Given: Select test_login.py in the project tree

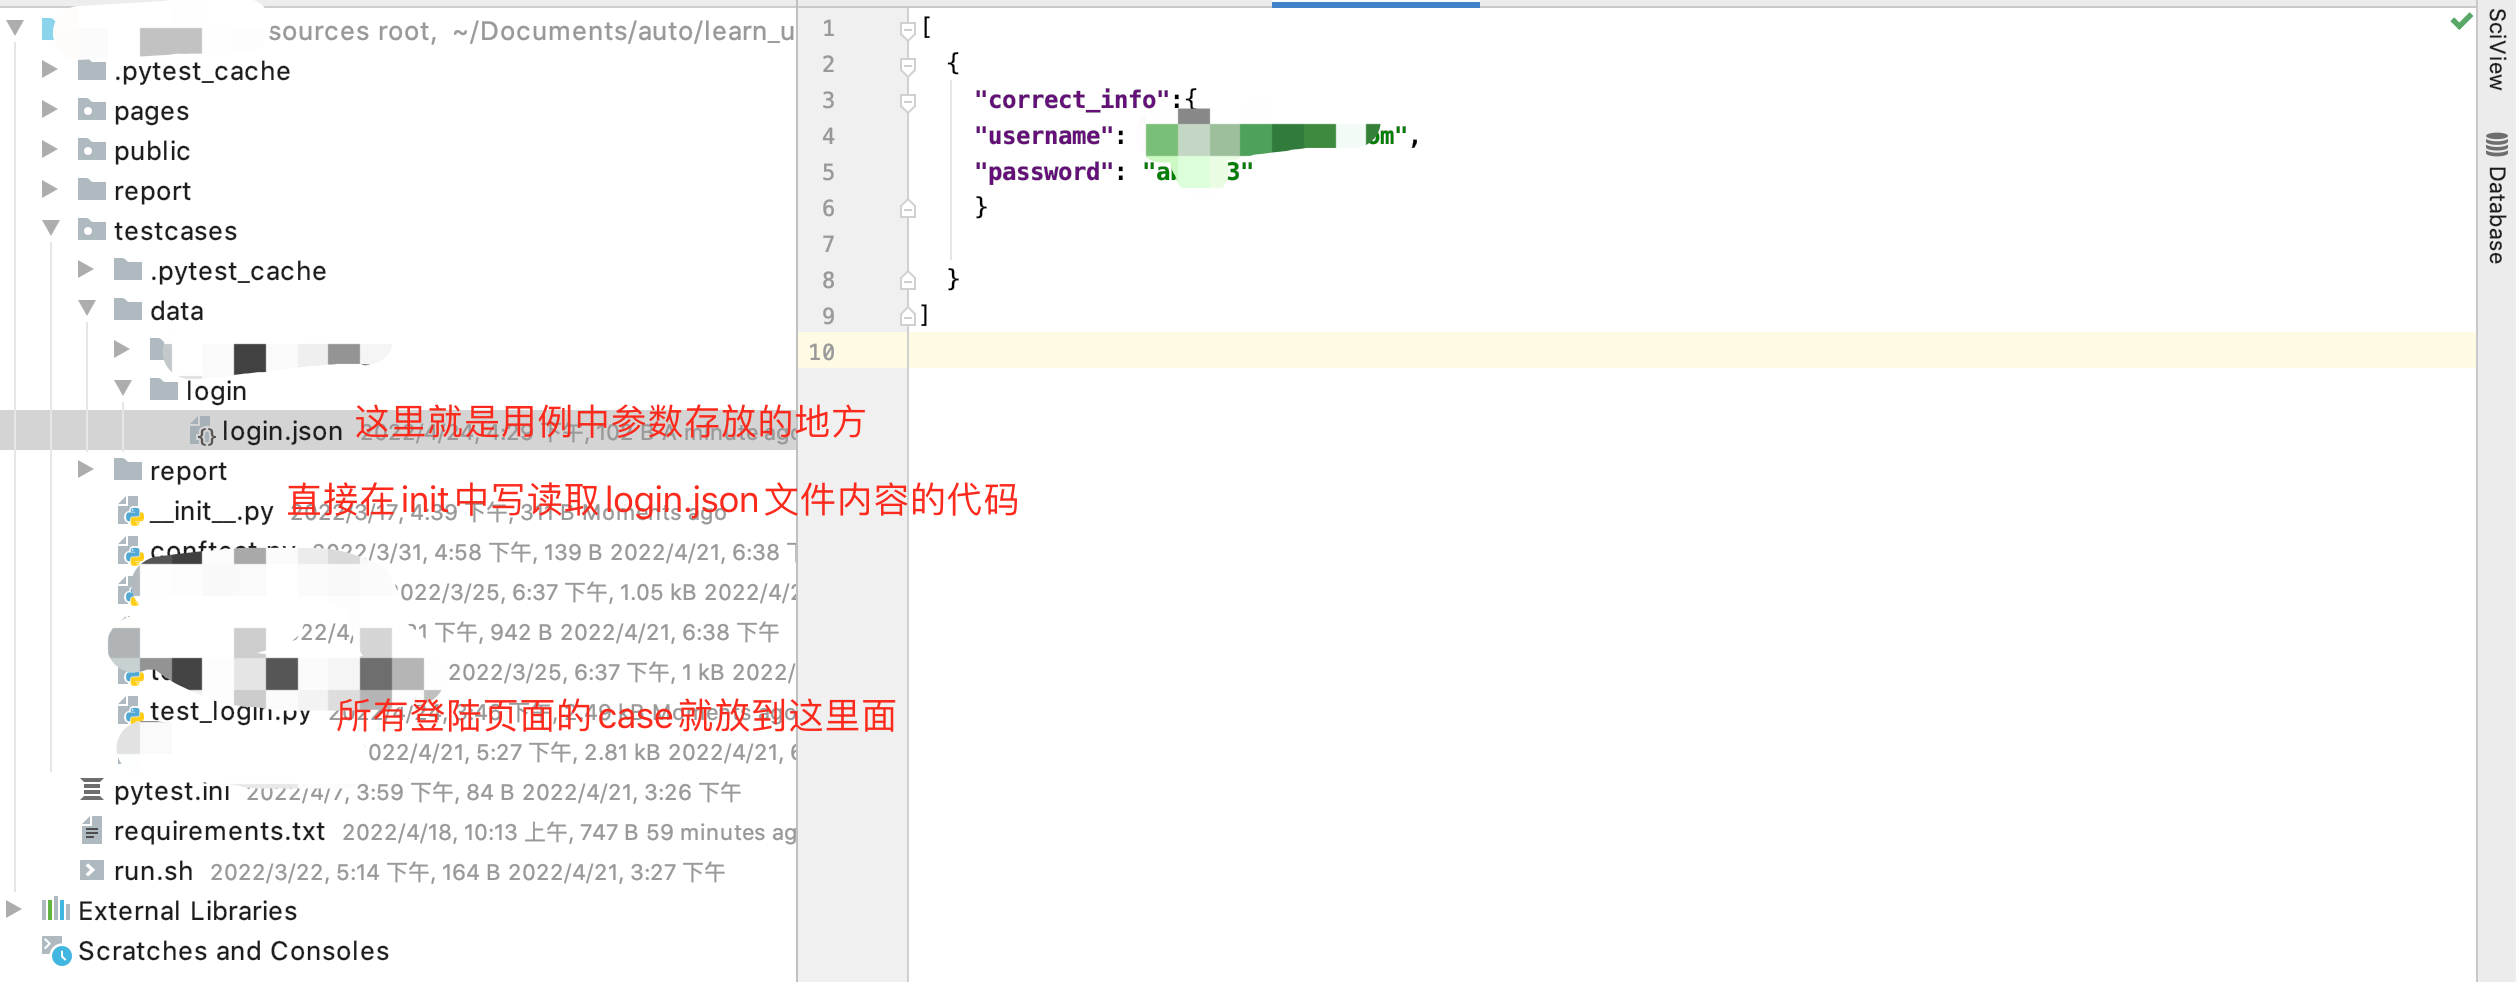Looking at the screenshot, I should 230,711.
